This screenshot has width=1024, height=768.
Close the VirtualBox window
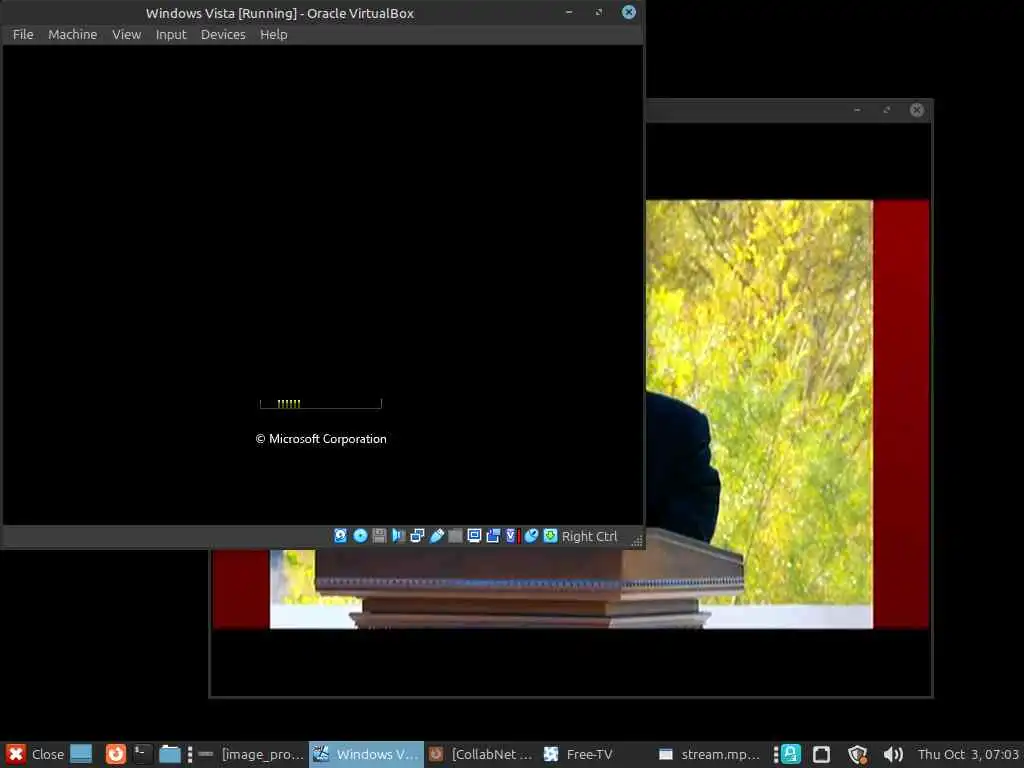629,12
